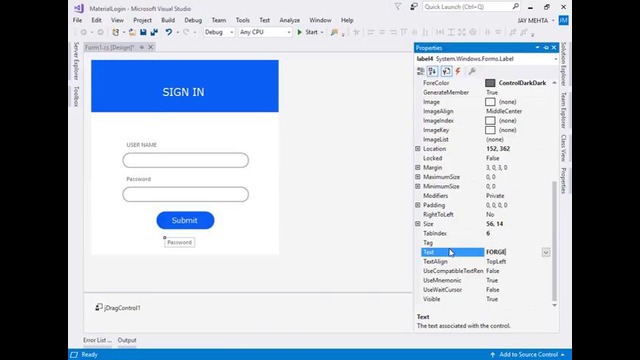Click the green Start debugging arrow
This screenshot has width=640, height=360.
tap(300, 32)
